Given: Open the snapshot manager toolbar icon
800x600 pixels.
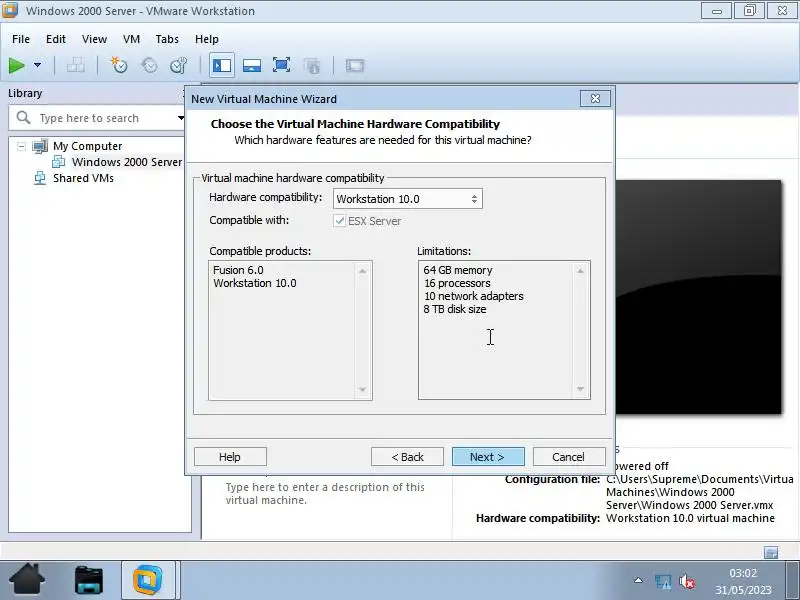Looking at the screenshot, I should 179,65.
